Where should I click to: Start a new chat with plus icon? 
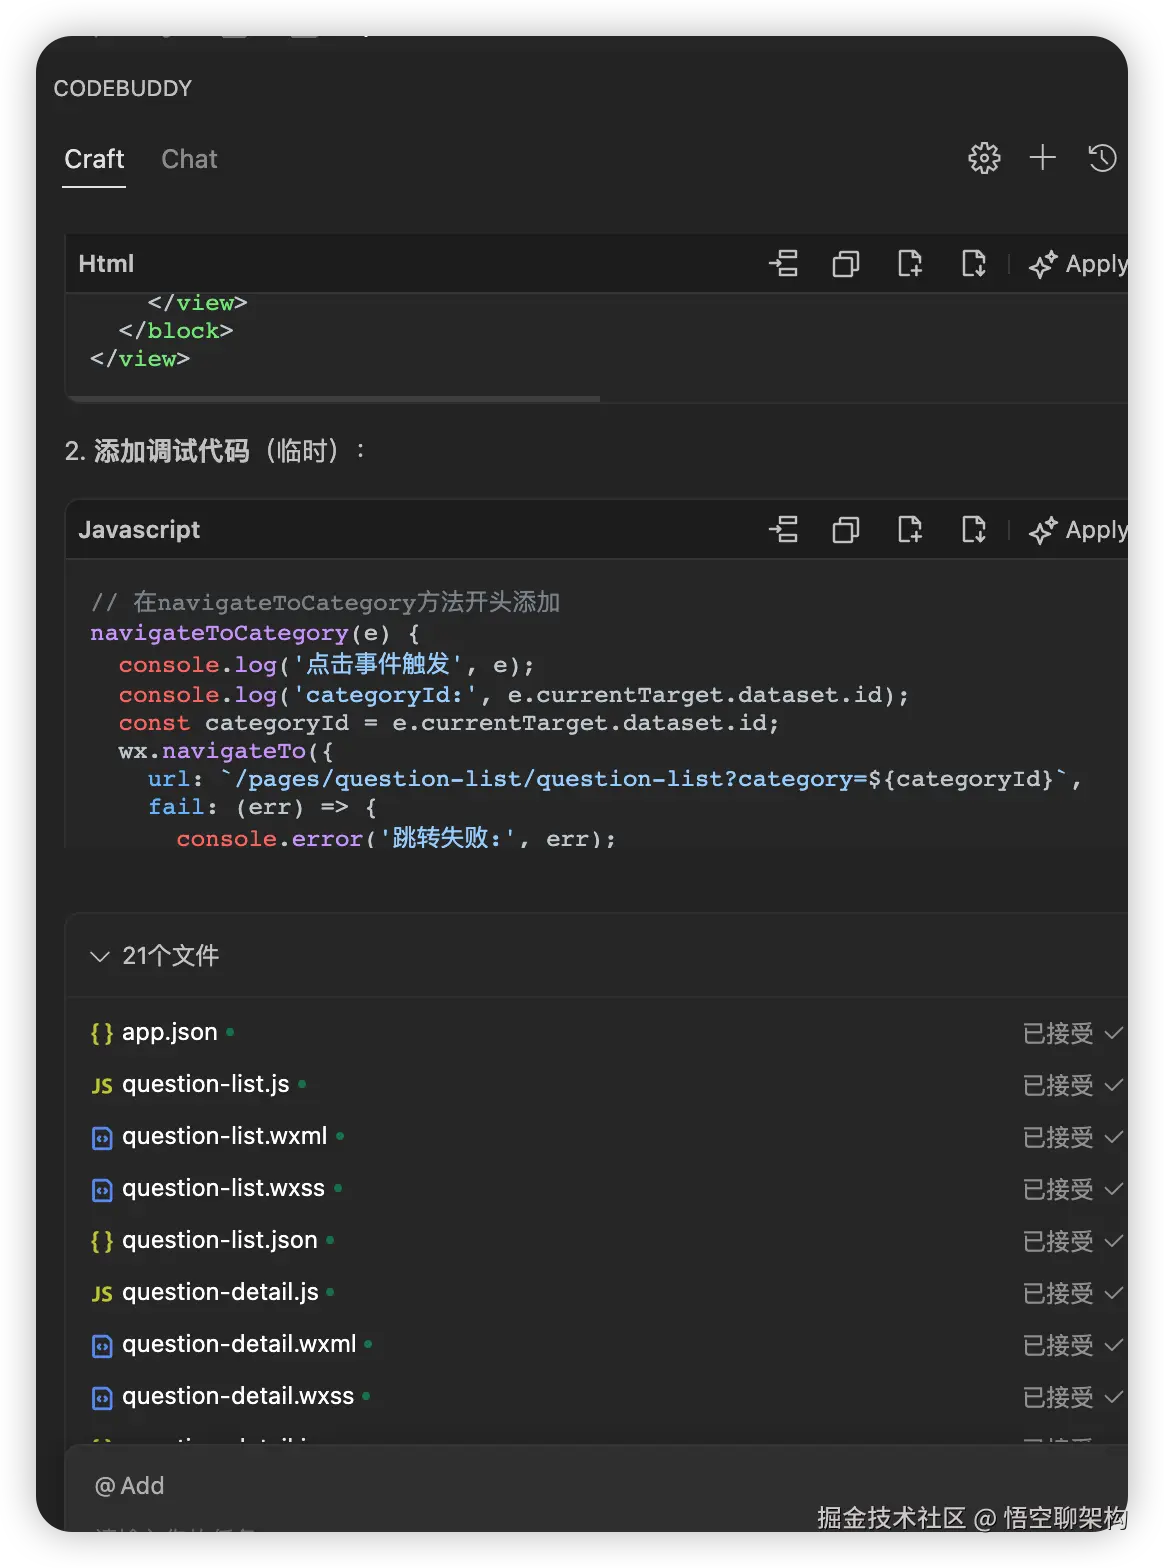(1042, 158)
